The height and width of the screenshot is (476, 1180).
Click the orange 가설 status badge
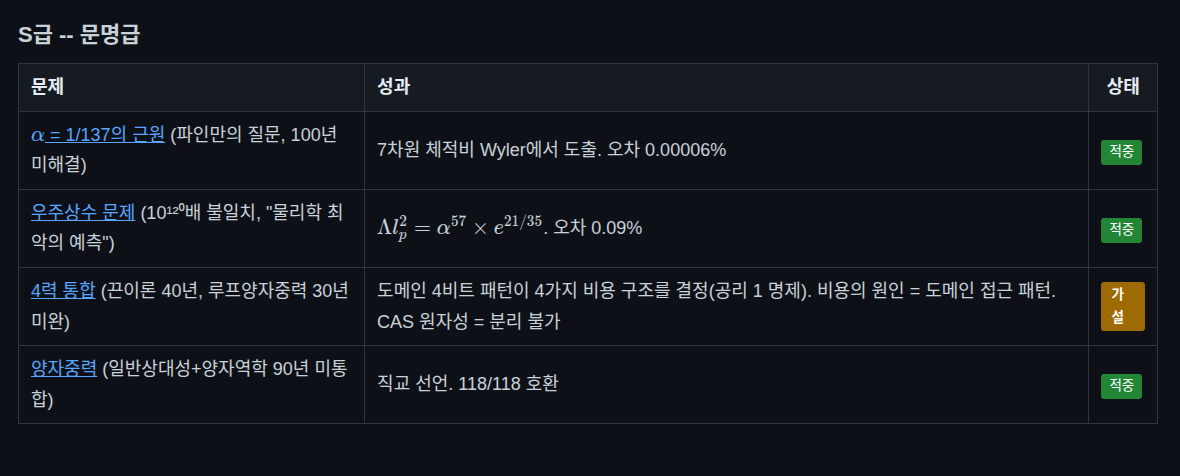coord(1122,306)
